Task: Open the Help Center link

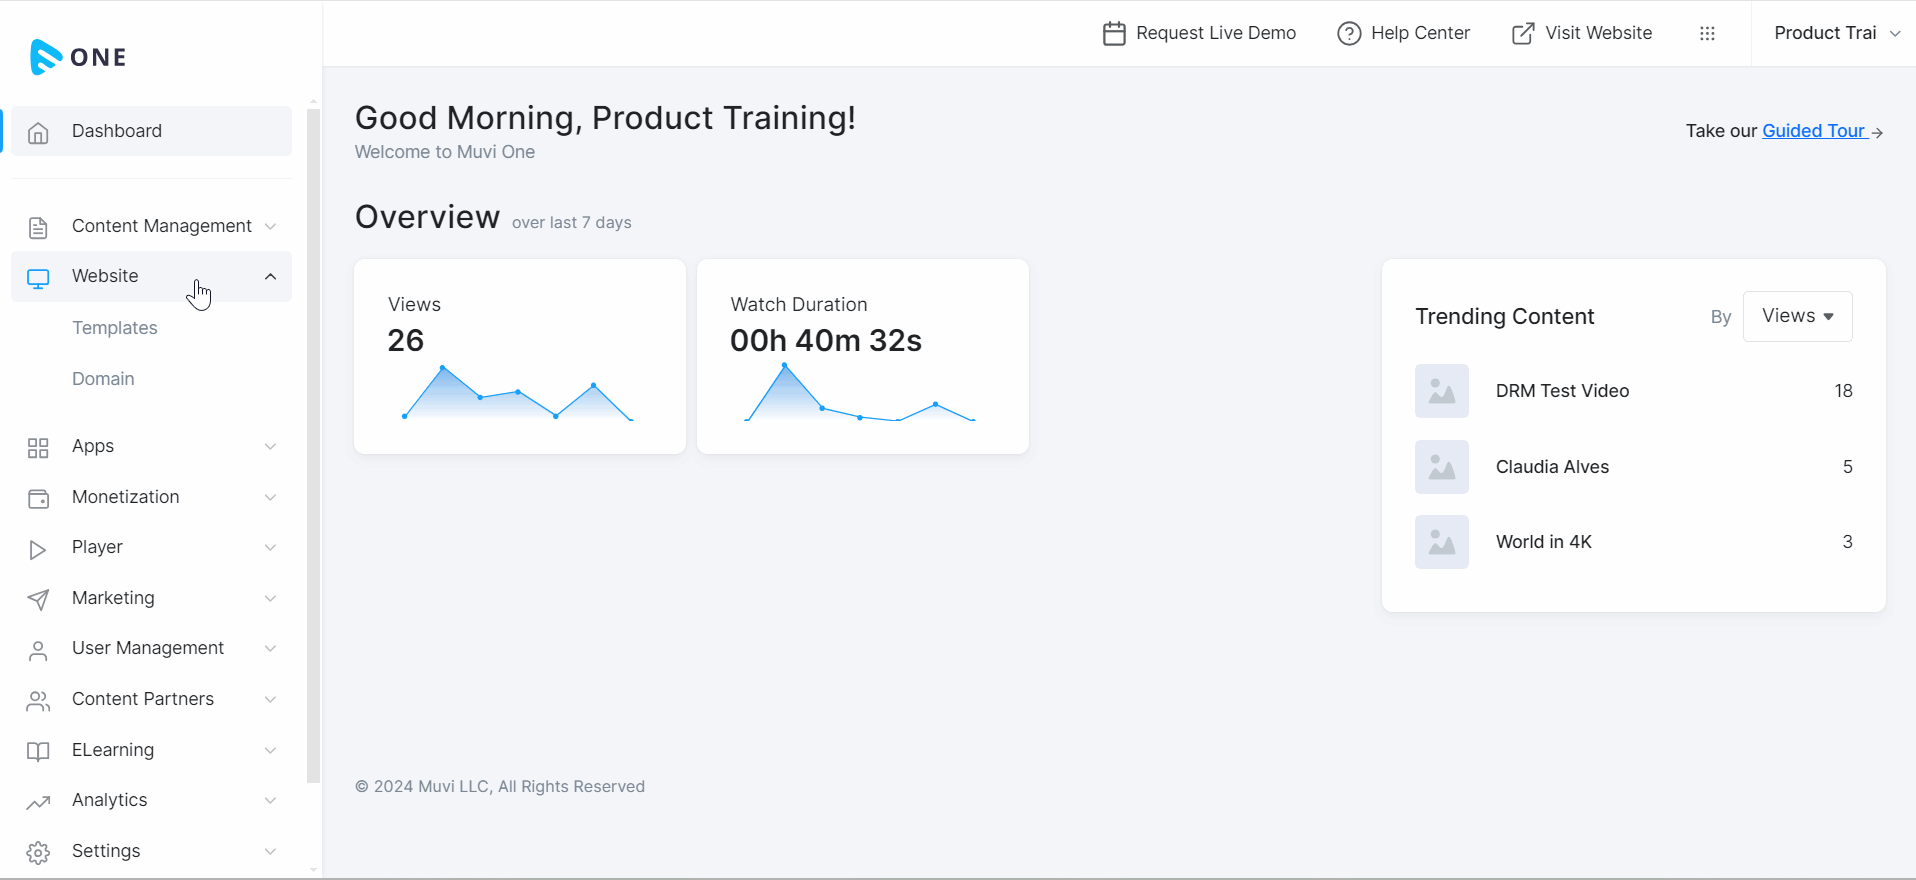Action: 1403,33
